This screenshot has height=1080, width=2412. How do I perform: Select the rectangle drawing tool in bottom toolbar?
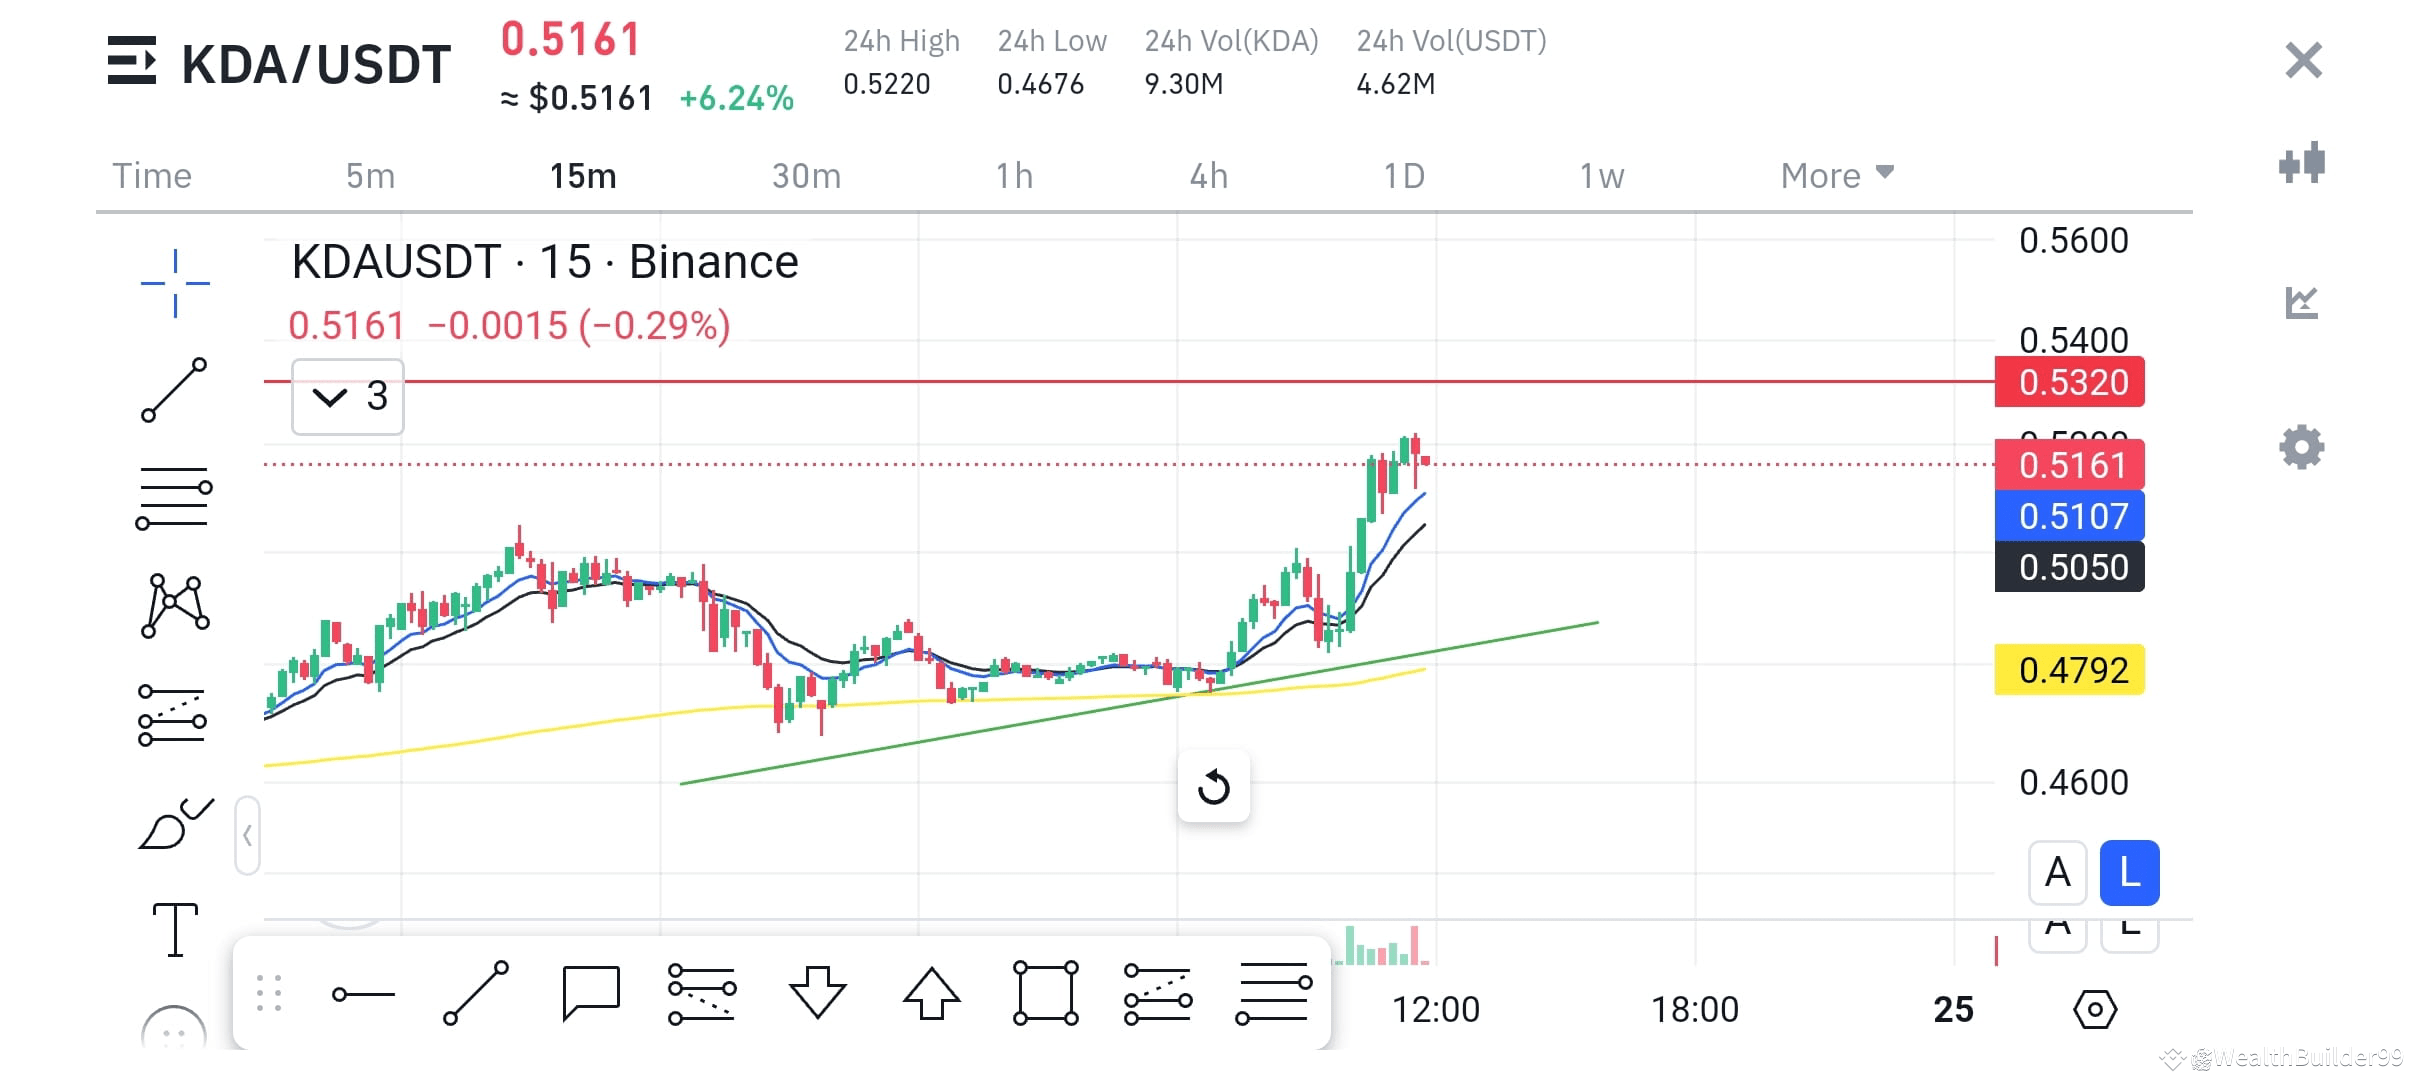[1046, 993]
